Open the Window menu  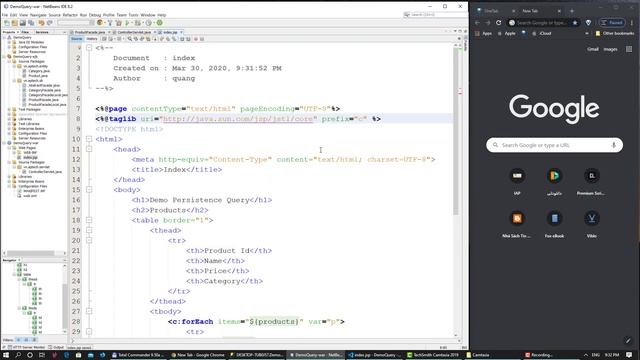(148, 15)
